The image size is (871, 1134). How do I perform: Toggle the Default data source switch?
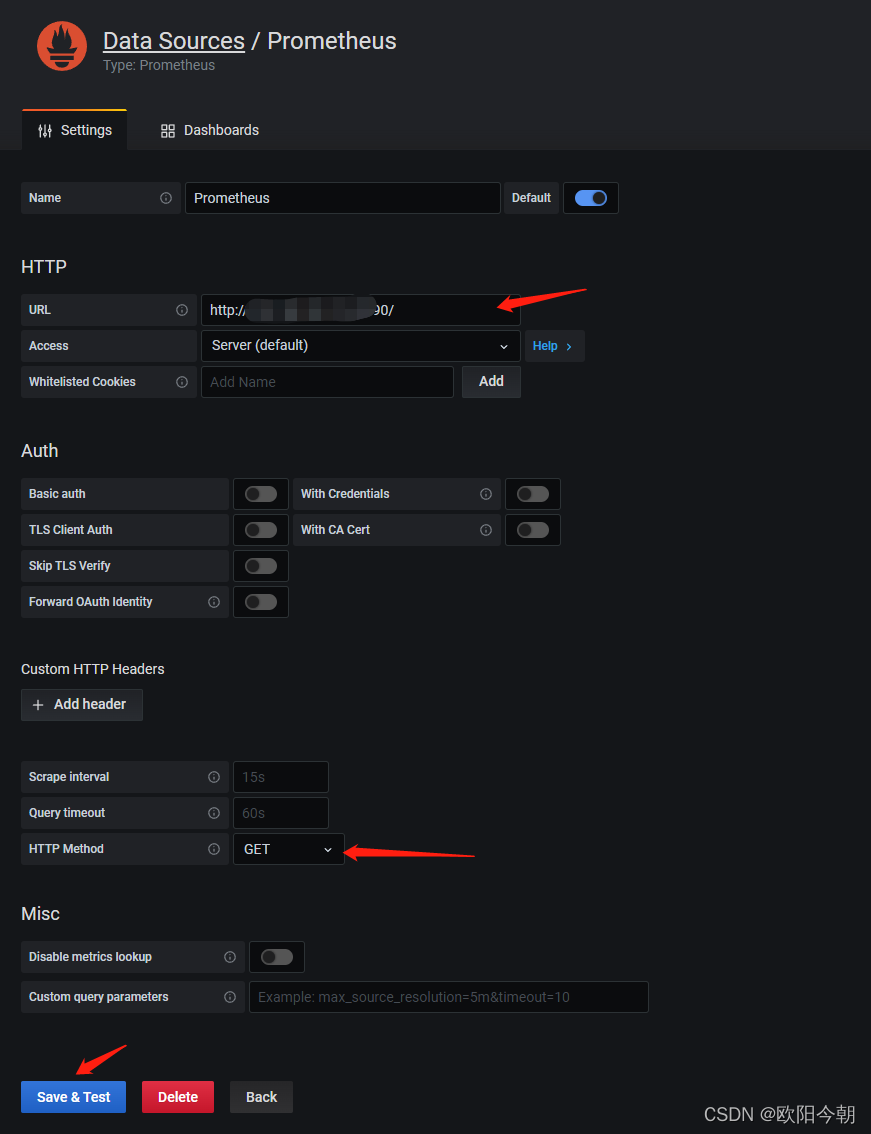point(590,198)
